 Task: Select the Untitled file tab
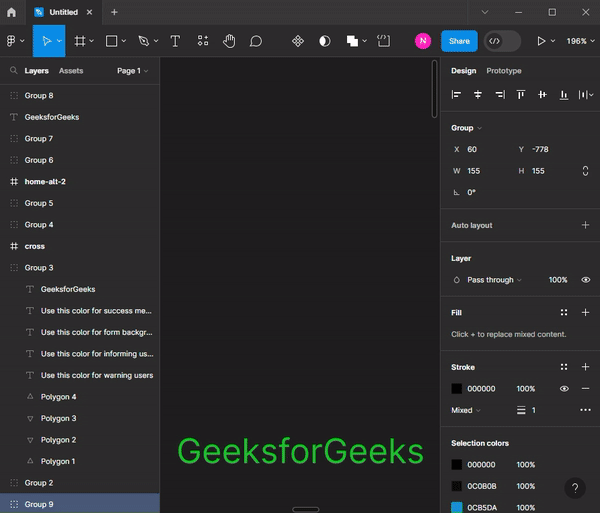point(63,12)
